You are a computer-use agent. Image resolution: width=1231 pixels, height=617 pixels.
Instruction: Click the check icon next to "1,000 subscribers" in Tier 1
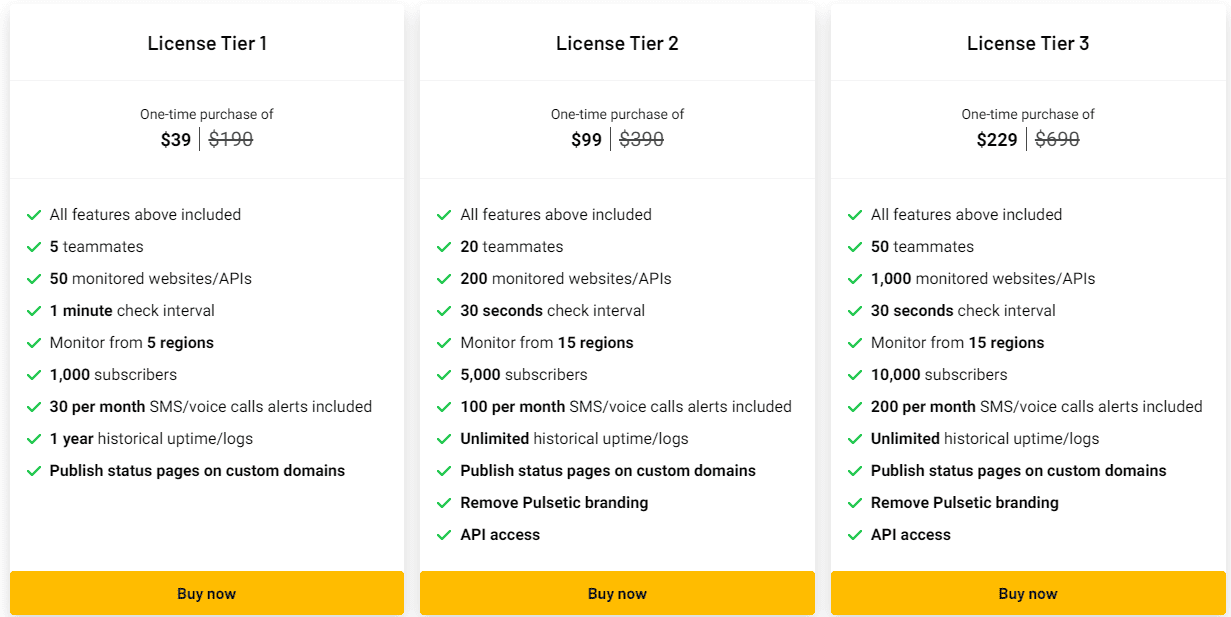[33, 374]
